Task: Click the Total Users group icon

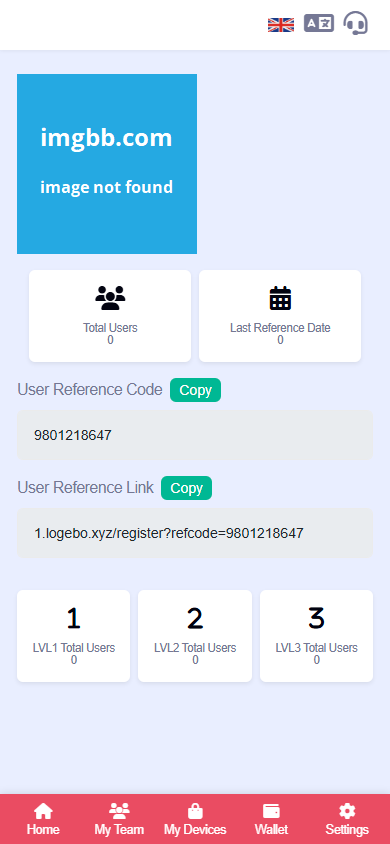Action: pos(110,298)
